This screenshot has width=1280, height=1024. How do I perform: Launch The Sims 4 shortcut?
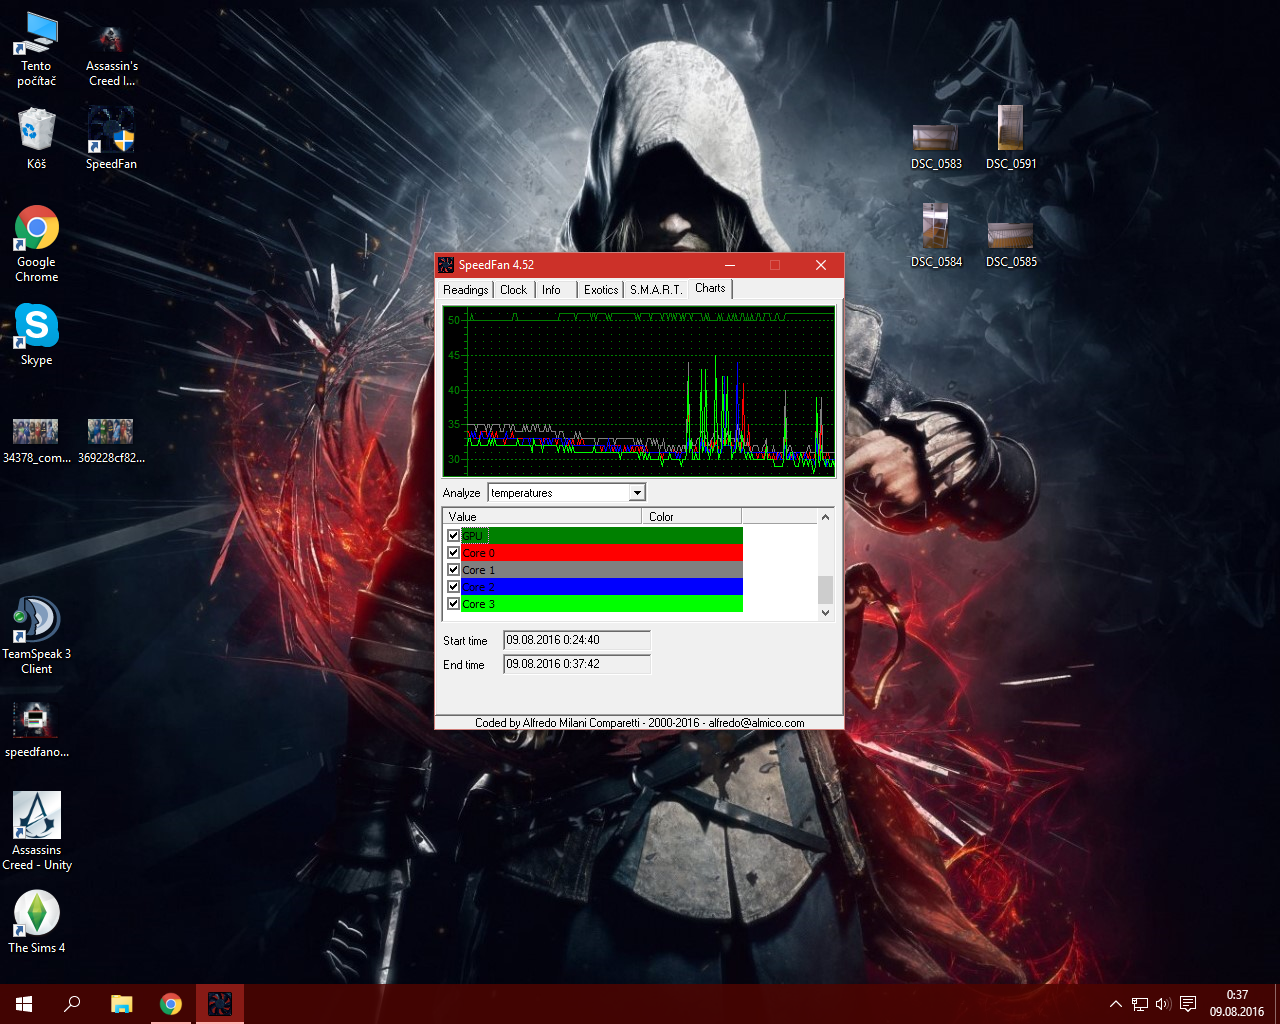(37, 921)
